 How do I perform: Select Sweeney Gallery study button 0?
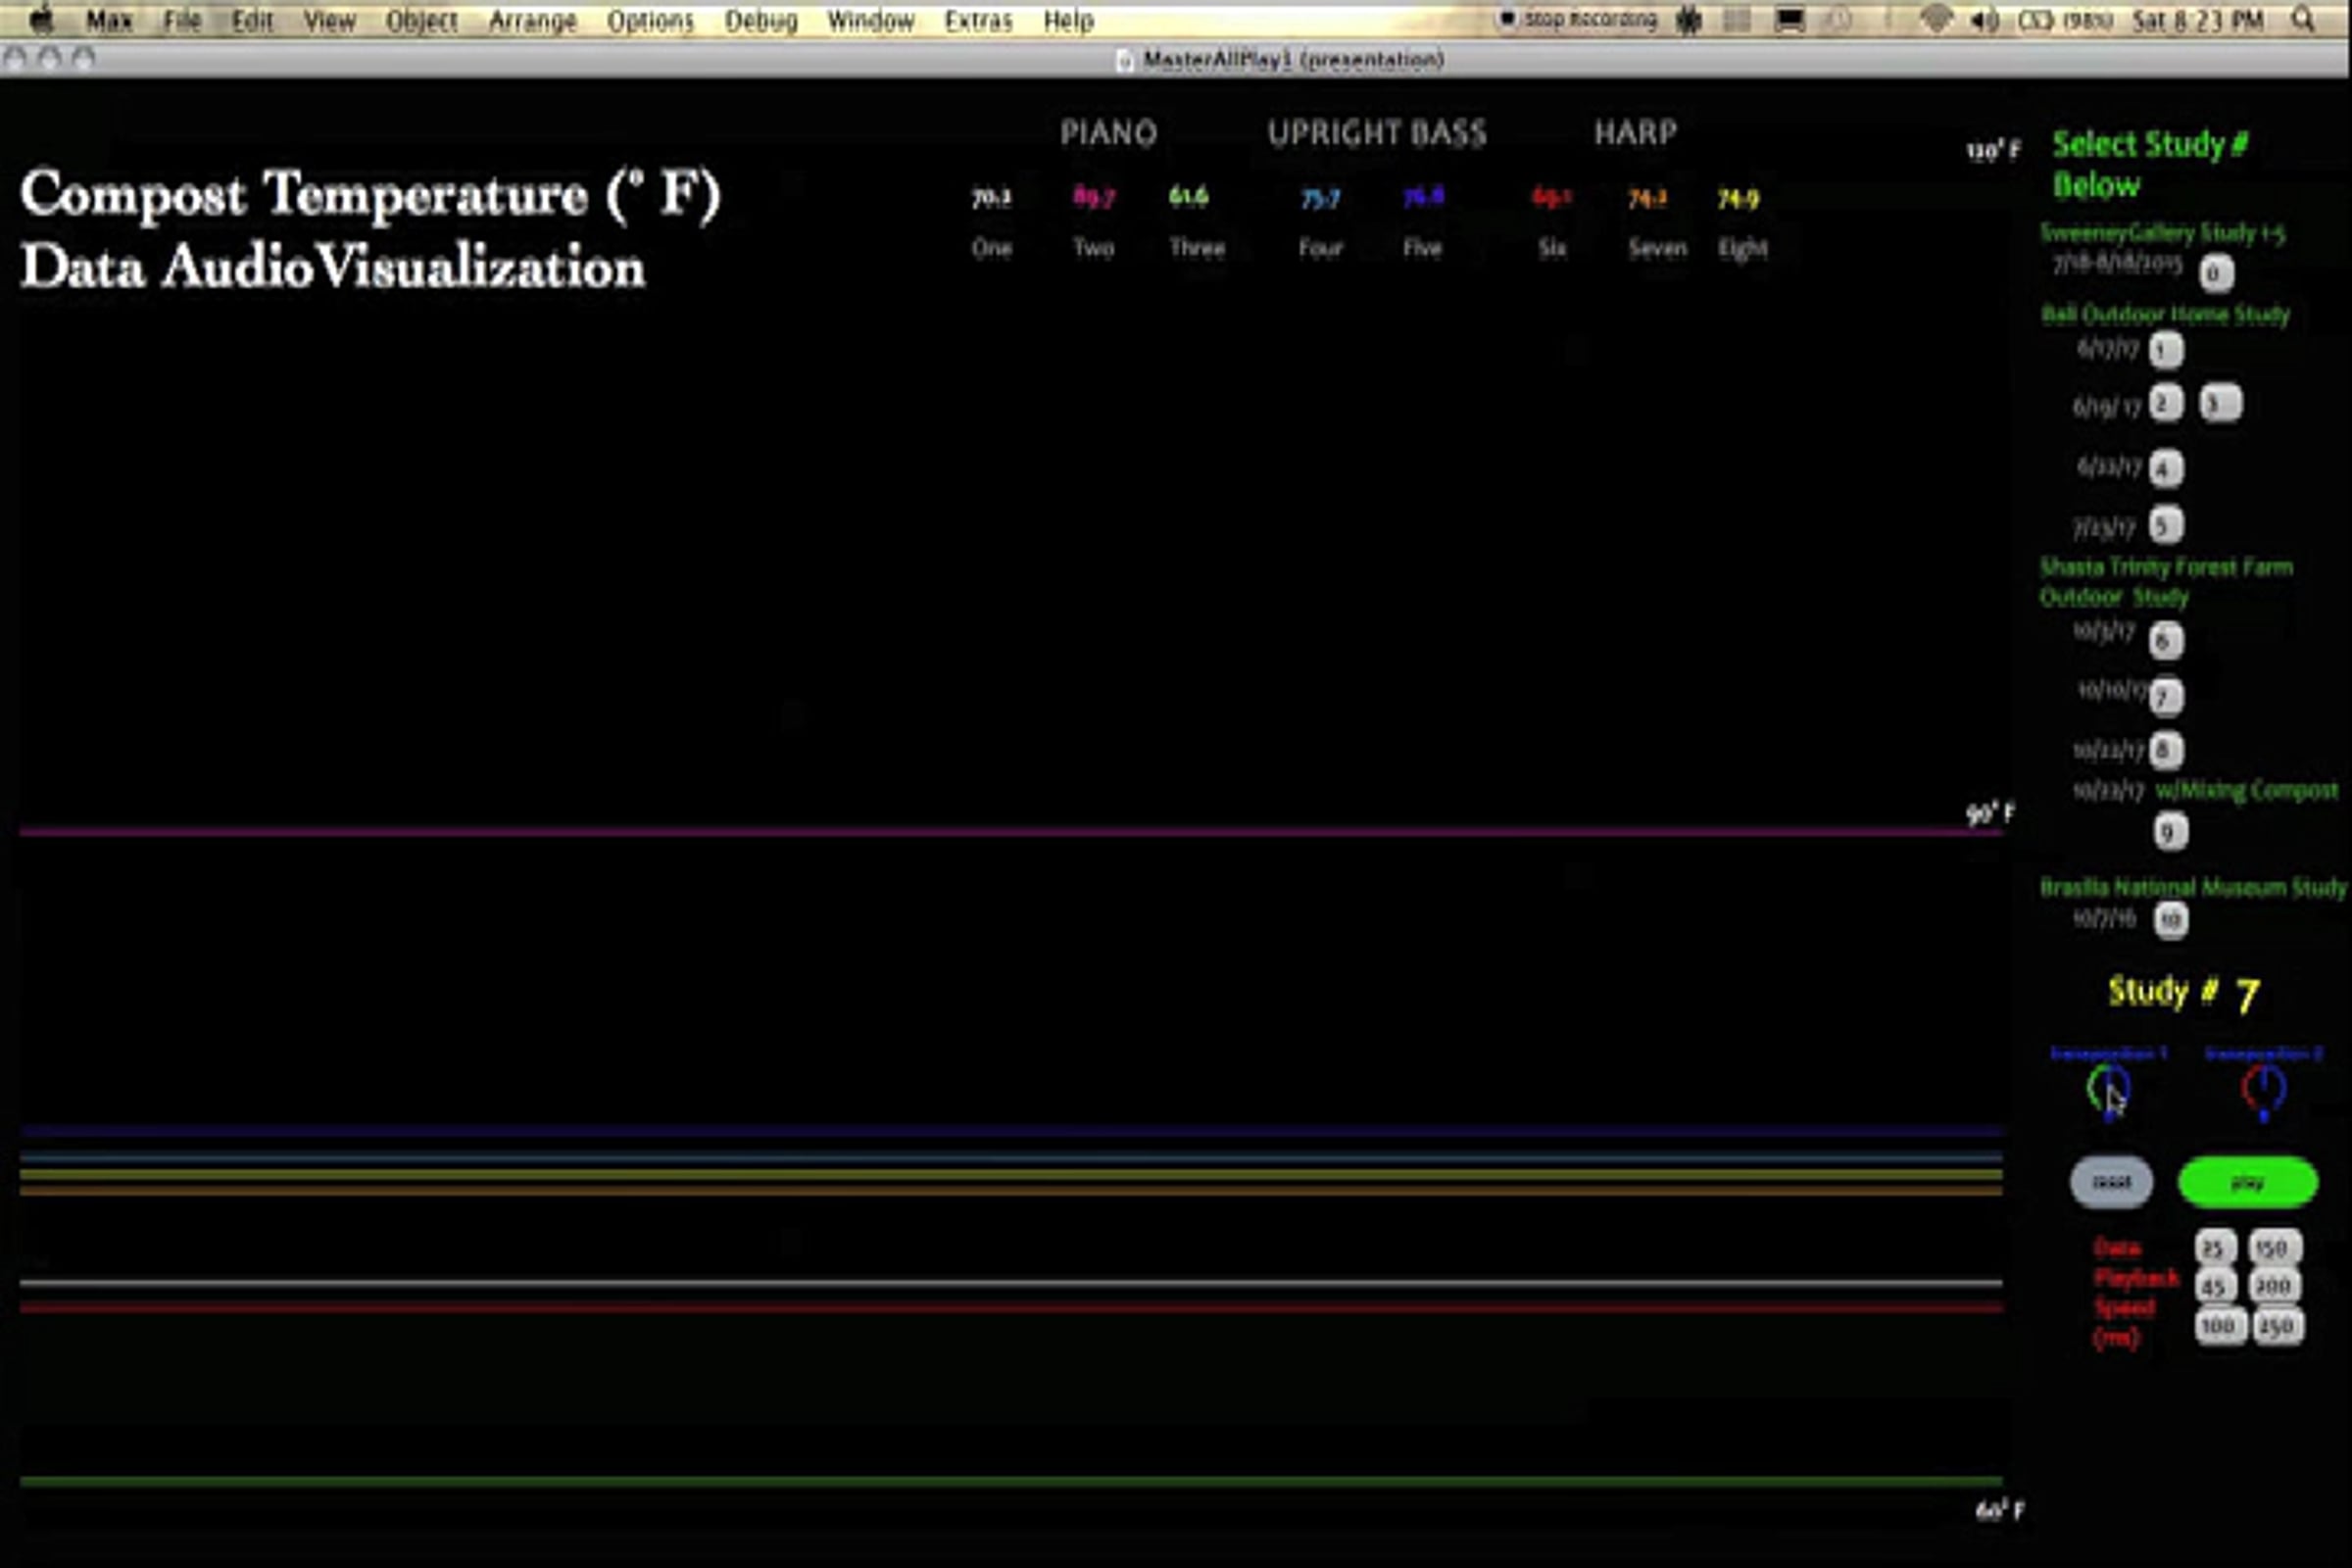click(x=2215, y=272)
